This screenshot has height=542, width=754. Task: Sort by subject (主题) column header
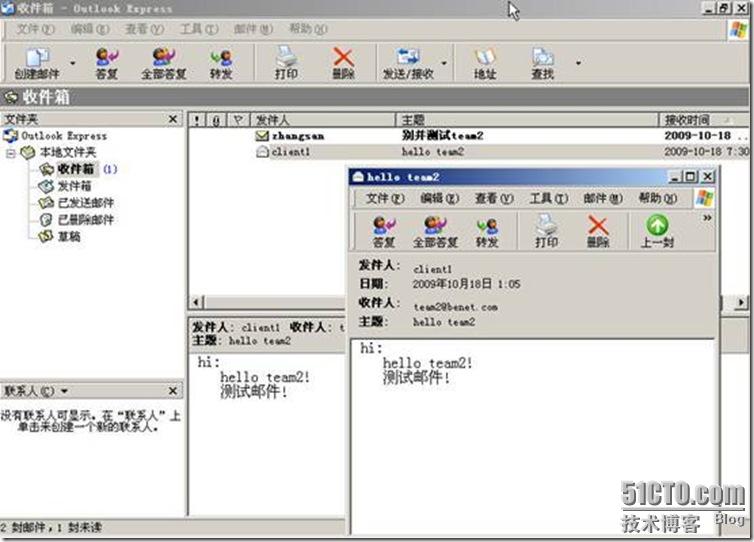point(527,120)
